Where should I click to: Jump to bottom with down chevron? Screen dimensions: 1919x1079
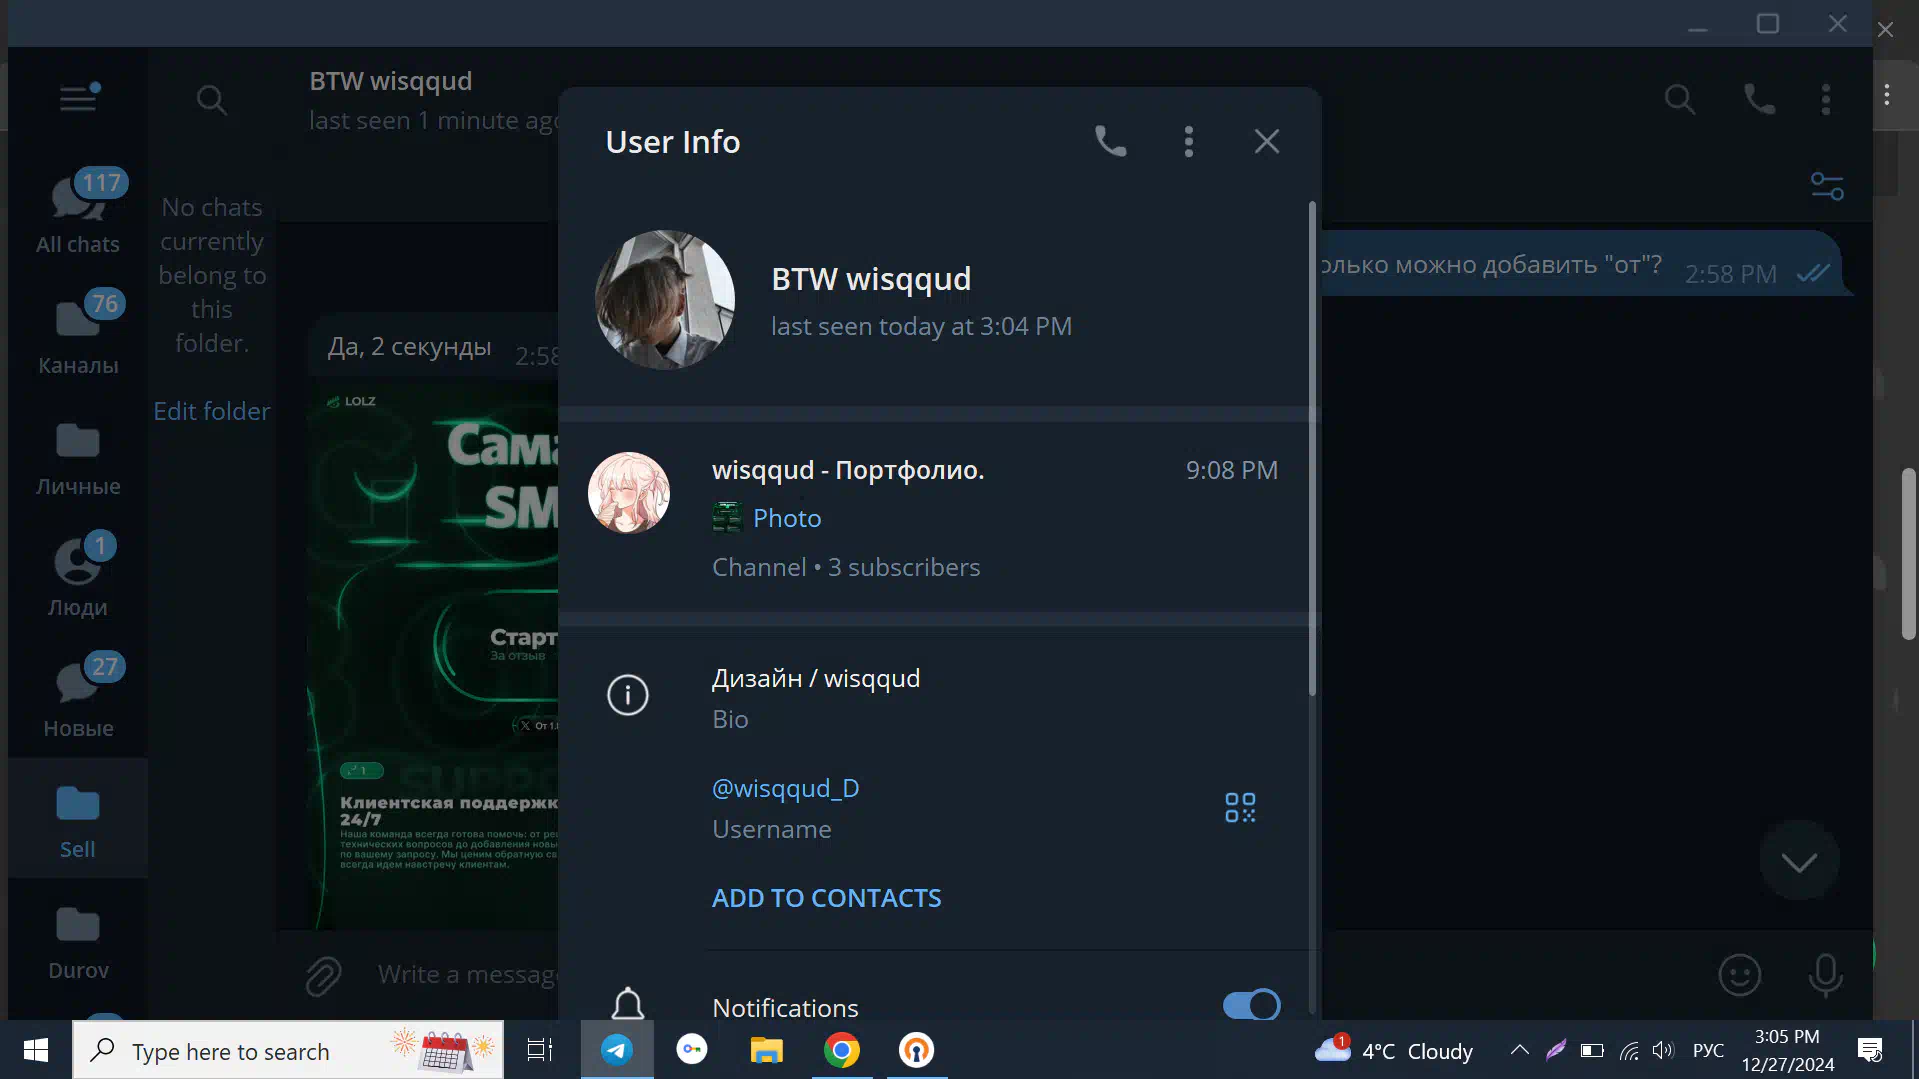(1798, 861)
